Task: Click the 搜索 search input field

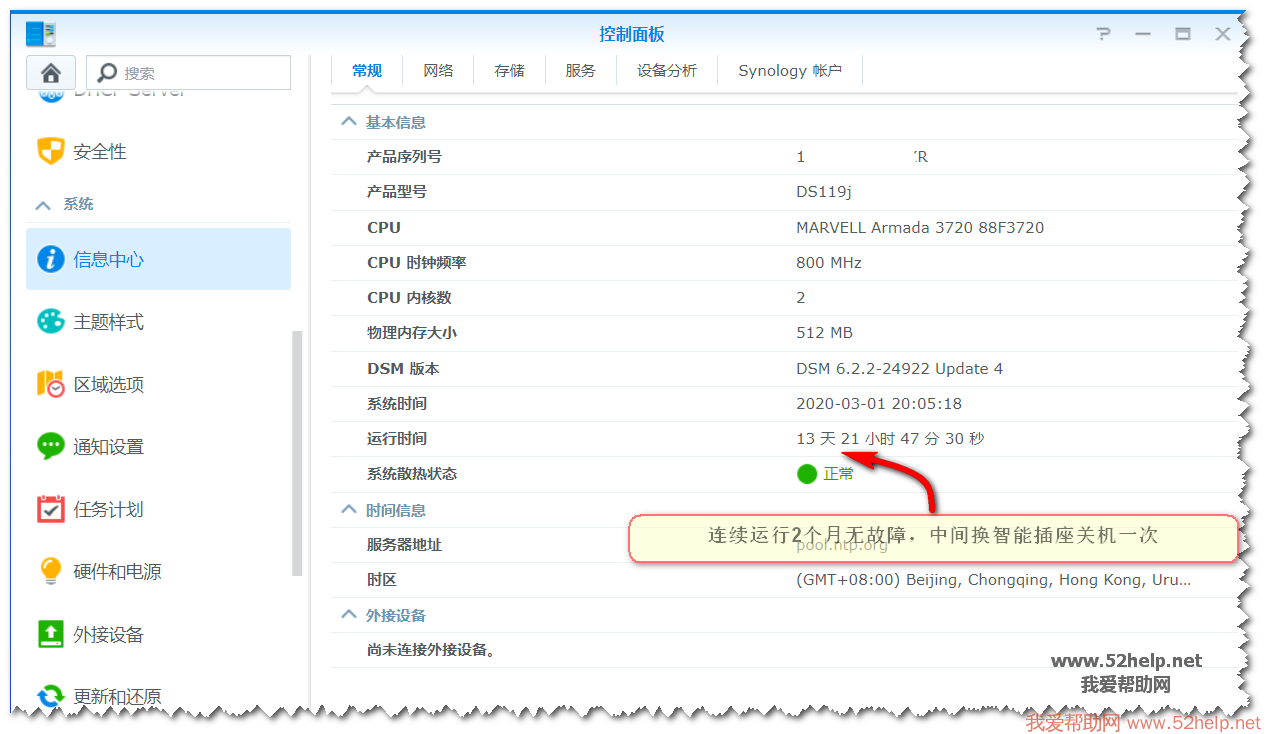Action: (200, 73)
